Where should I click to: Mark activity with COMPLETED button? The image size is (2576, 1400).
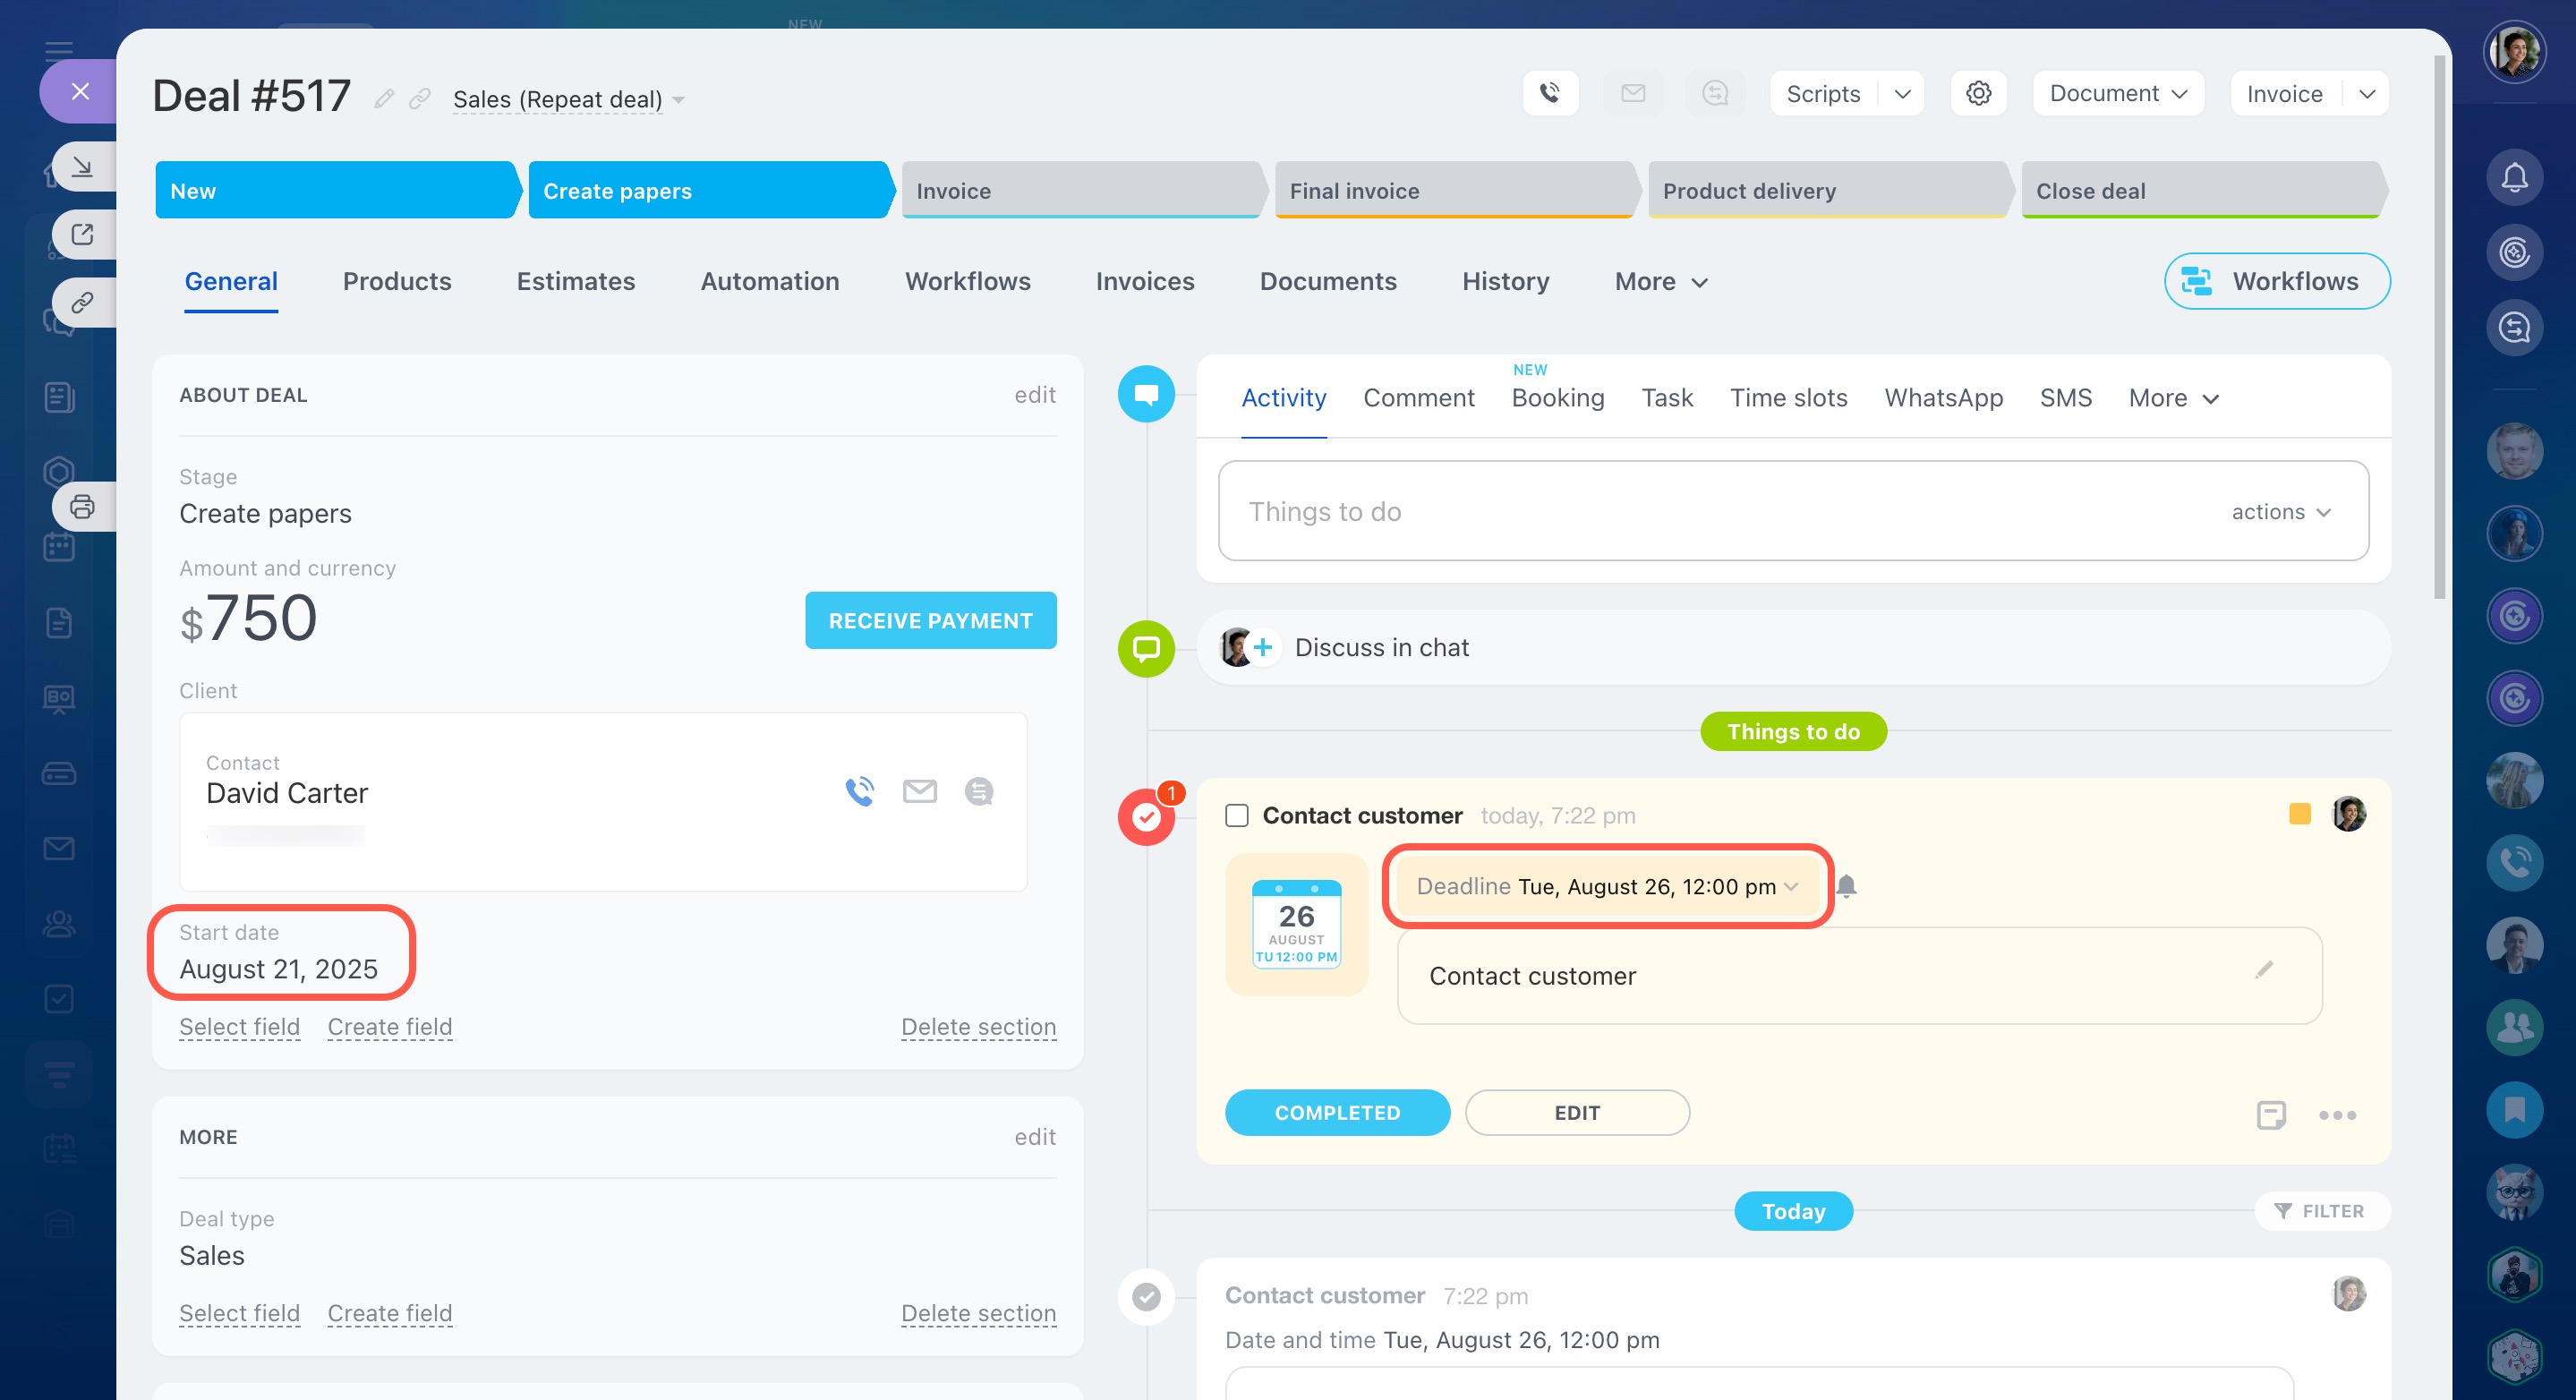1337,1112
